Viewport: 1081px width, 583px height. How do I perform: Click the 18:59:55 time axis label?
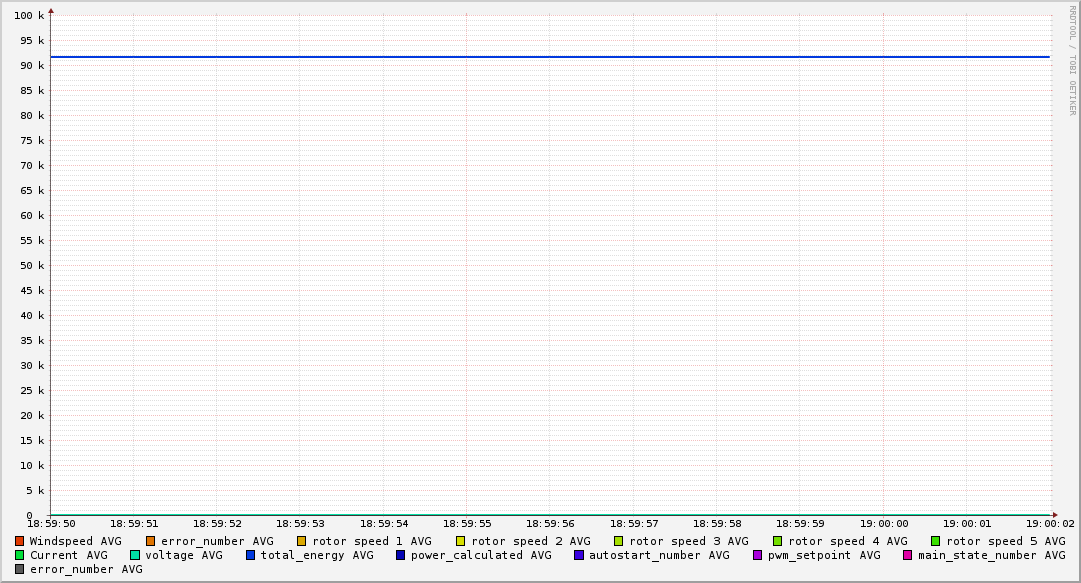click(467, 523)
